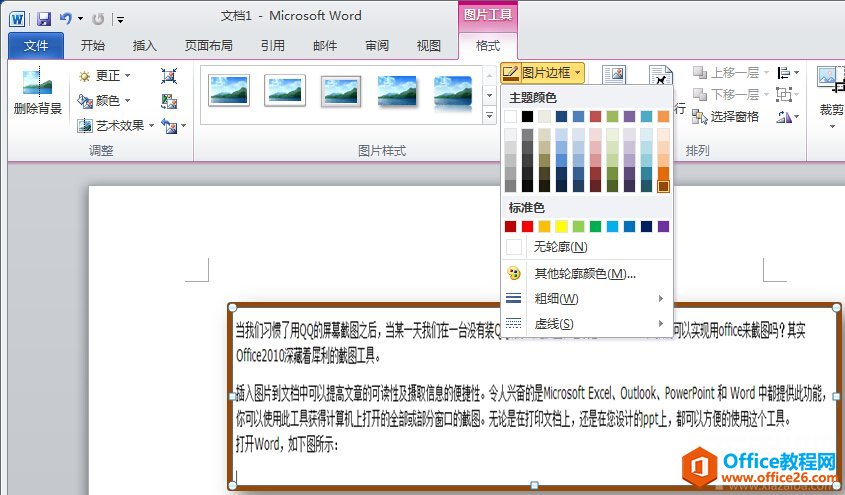Apply the second picture style thumbnail
Image resolution: width=845 pixels, height=495 pixels.
(285, 90)
